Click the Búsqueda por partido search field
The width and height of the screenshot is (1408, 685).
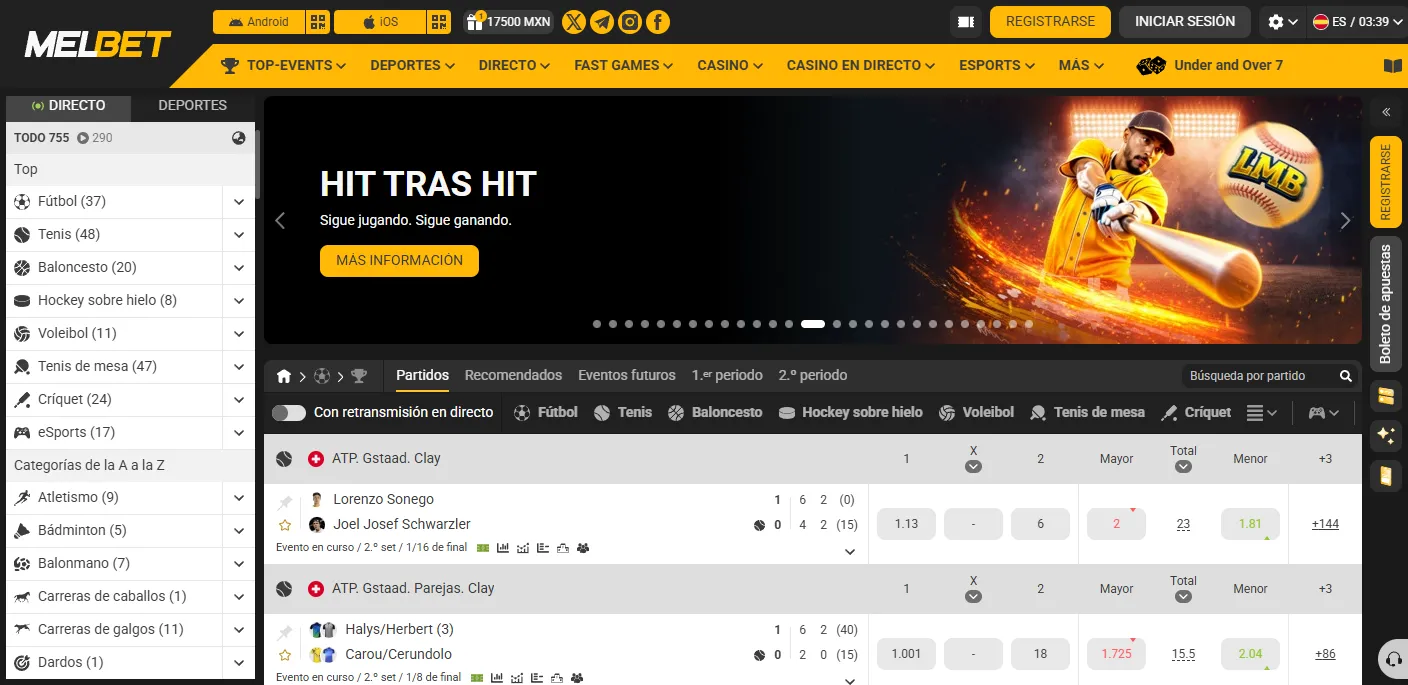pos(1258,376)
